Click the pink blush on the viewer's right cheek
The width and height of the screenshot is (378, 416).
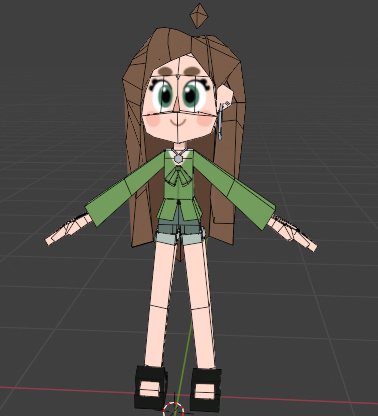tap(206, 120)
